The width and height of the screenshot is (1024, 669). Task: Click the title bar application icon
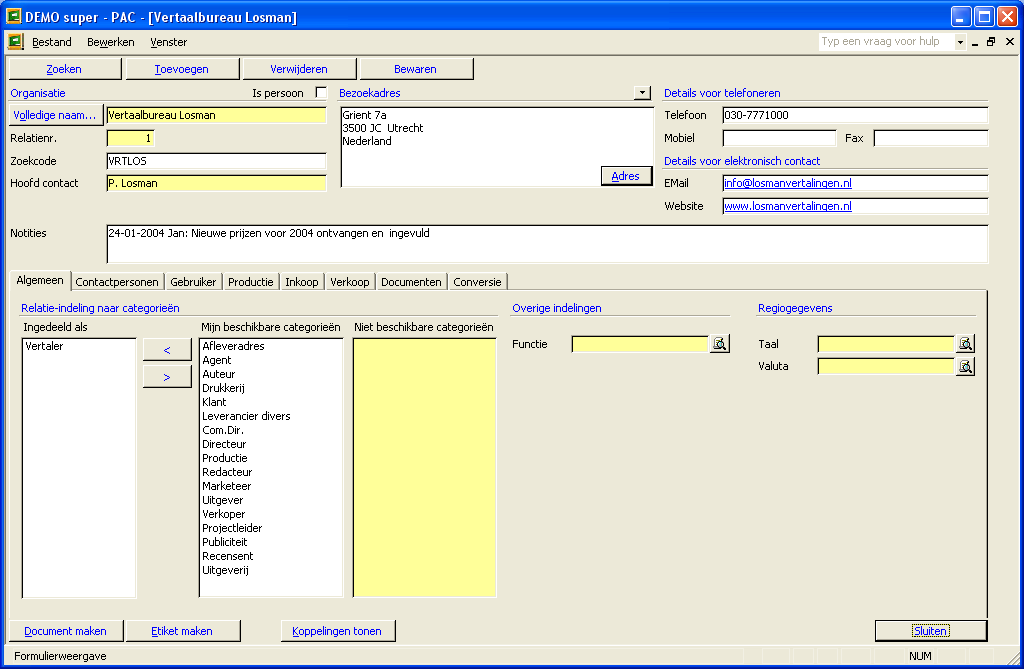[14, 16]
